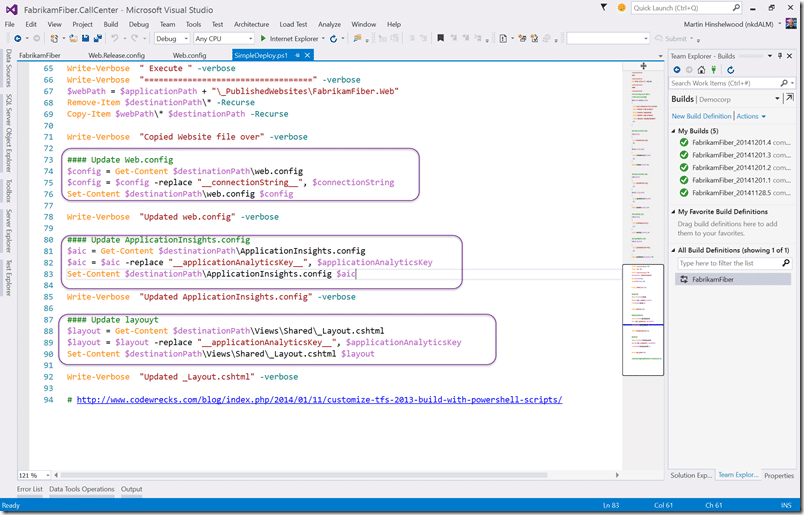The image size is (804, 515).
Task: Click the Open File toolbar icon
Action: [x=73, y=38]
